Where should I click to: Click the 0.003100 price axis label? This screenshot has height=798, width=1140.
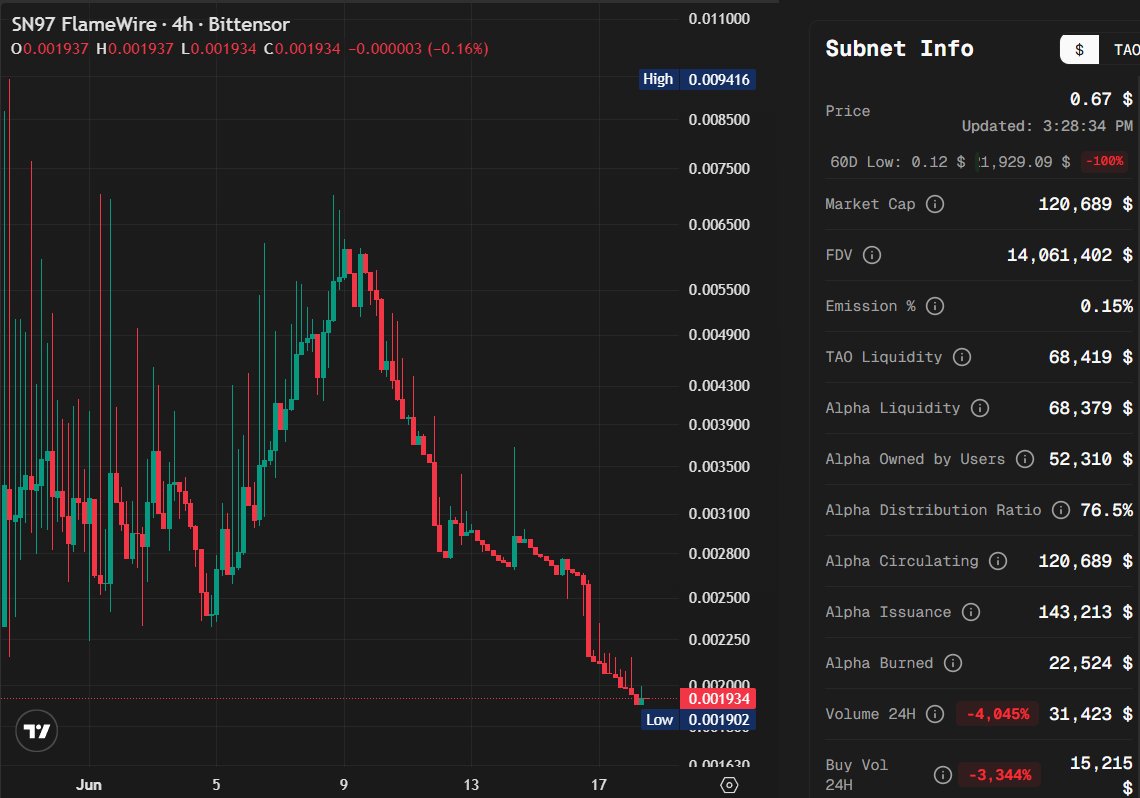[x=719, y=513]
